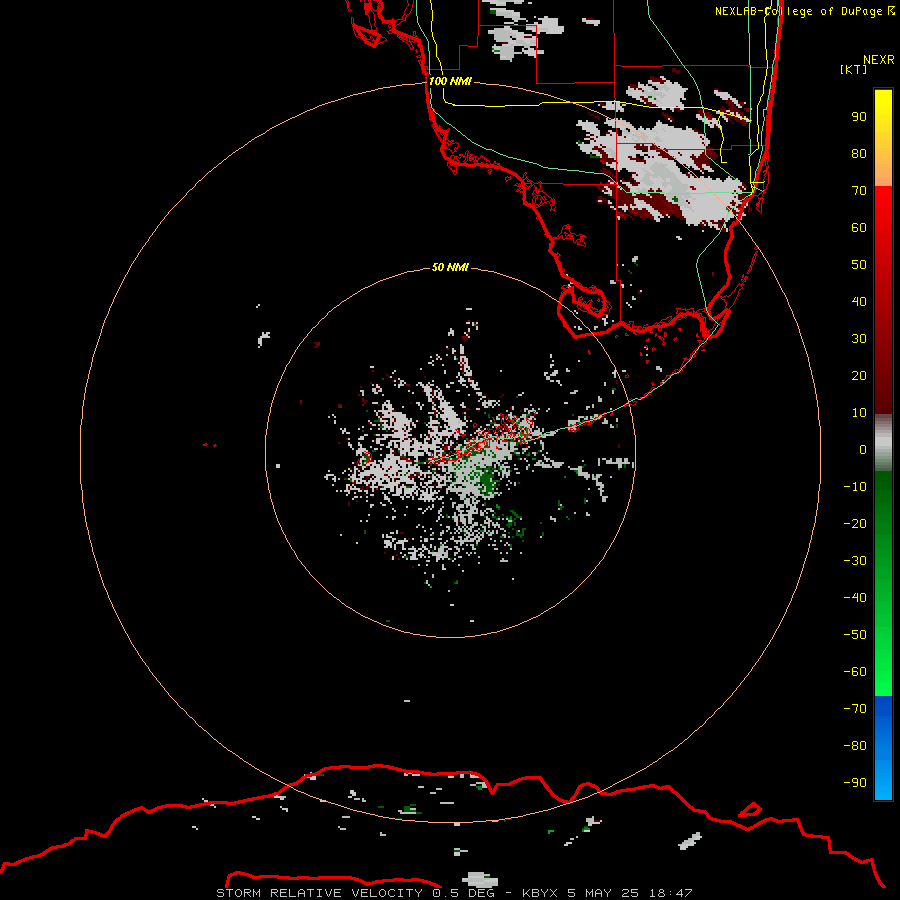The height and width of the screenshot is (900, 900).
Task: Click the 90 value on velocity scale
Action: coord(859,117)
